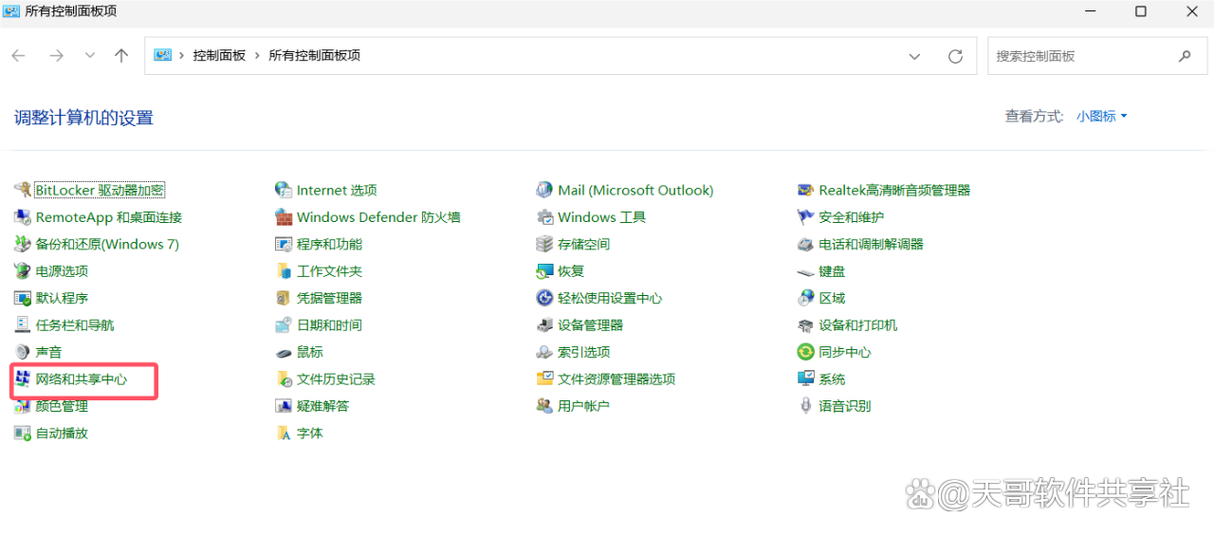Open the 凭据管理器 icon

click(x=283, y=298)
